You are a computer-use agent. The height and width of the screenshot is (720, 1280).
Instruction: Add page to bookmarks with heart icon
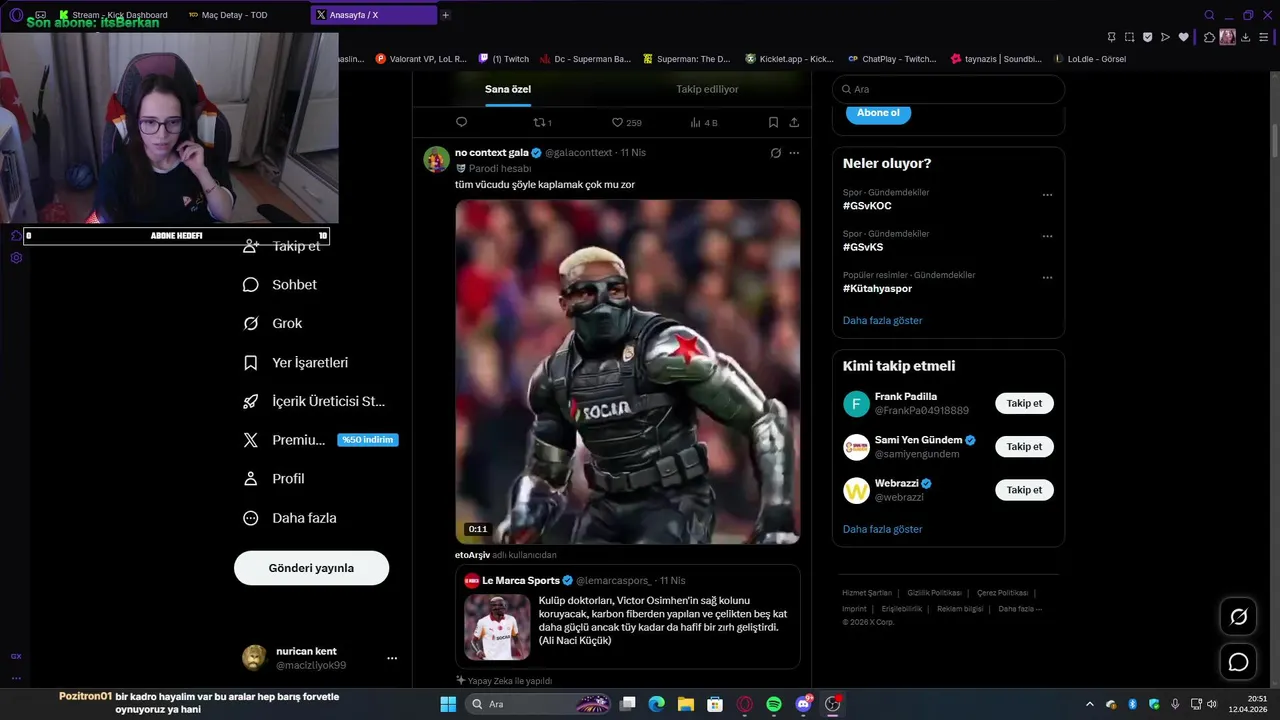(x=1184, y=37)
